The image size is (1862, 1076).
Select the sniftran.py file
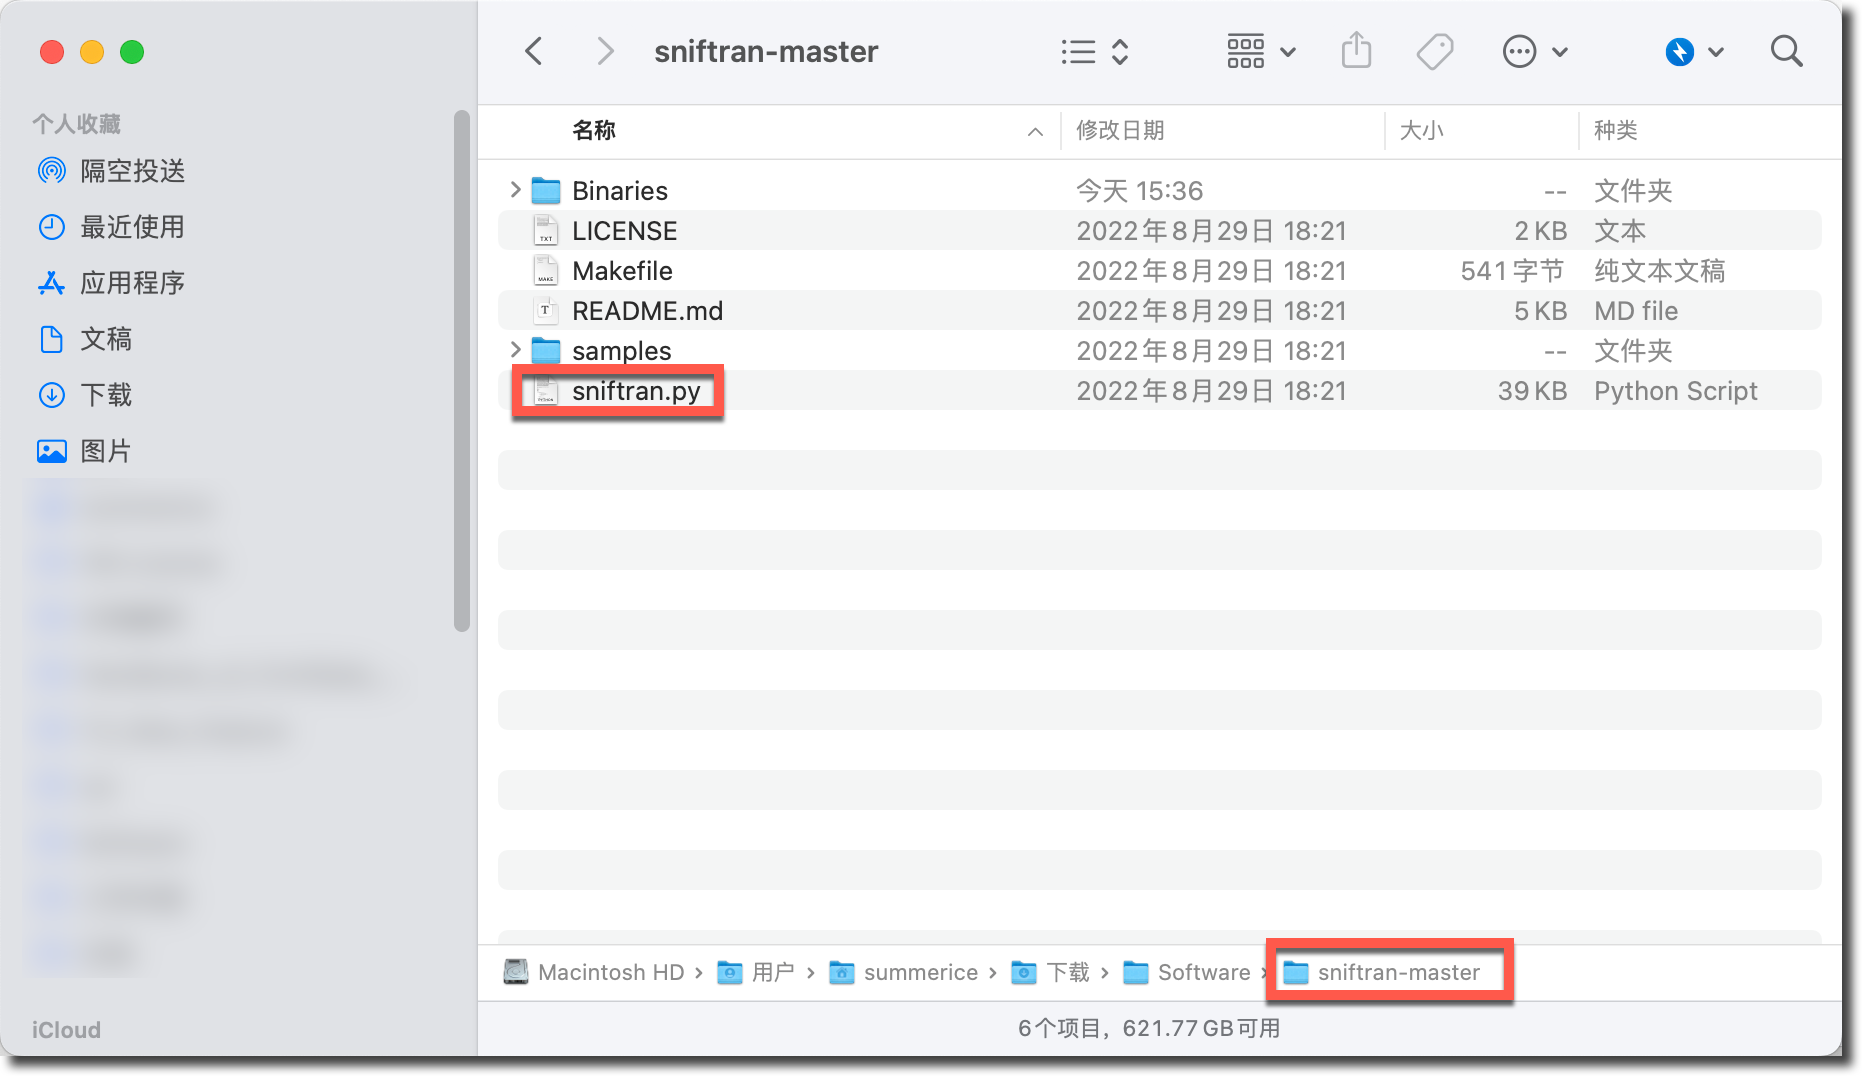point(636,391)
